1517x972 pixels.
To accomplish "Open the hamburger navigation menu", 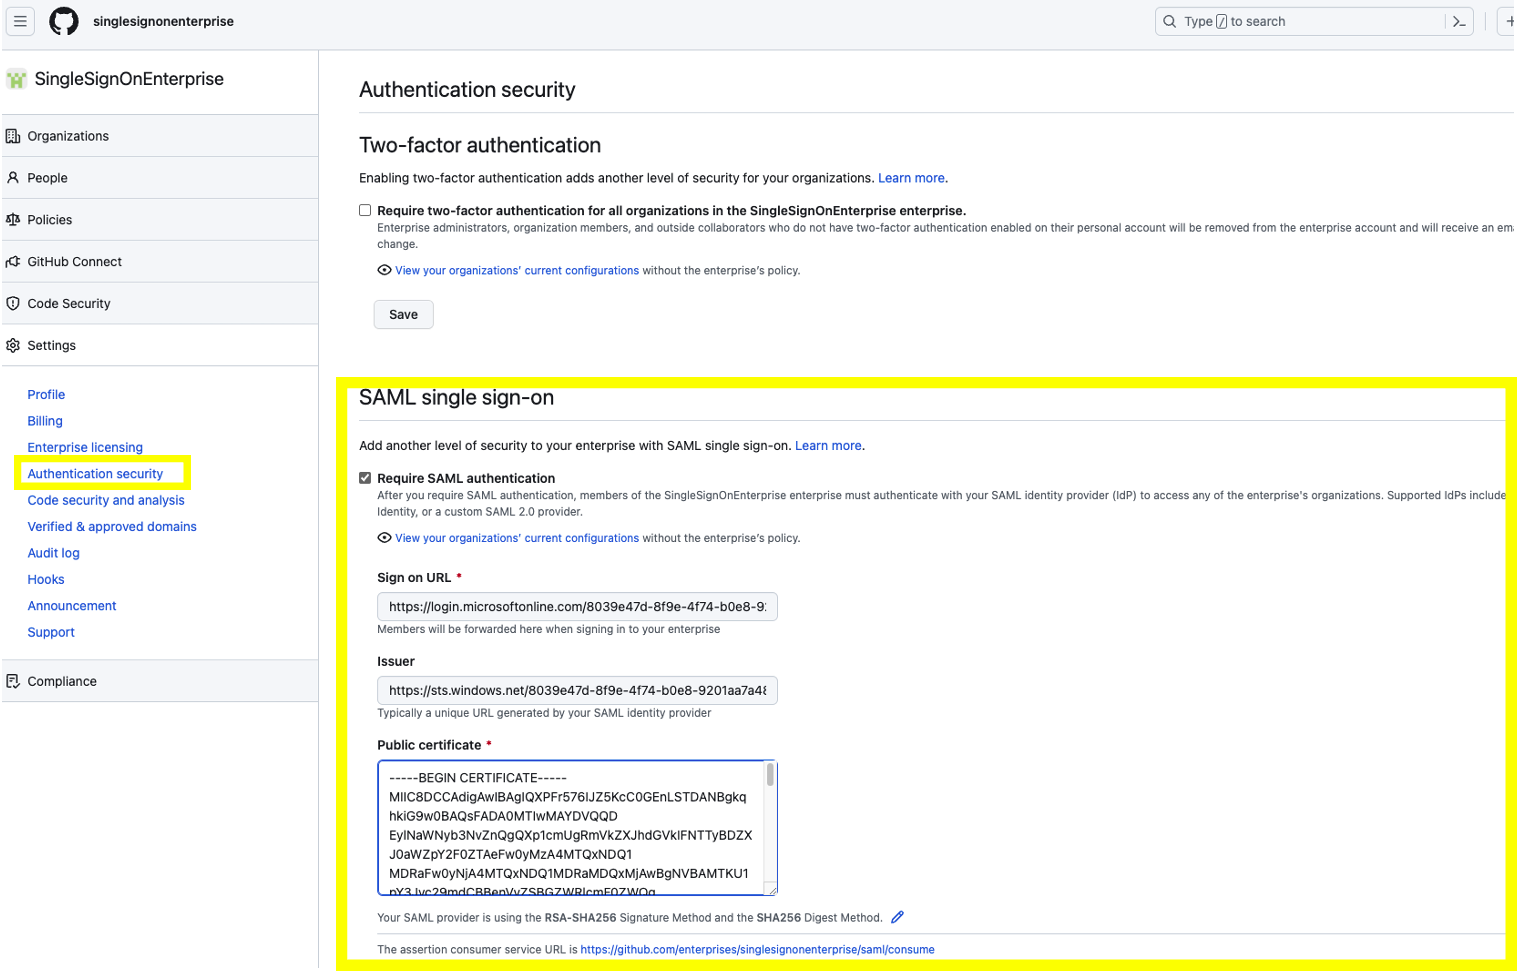I will (x=20, y=21).
